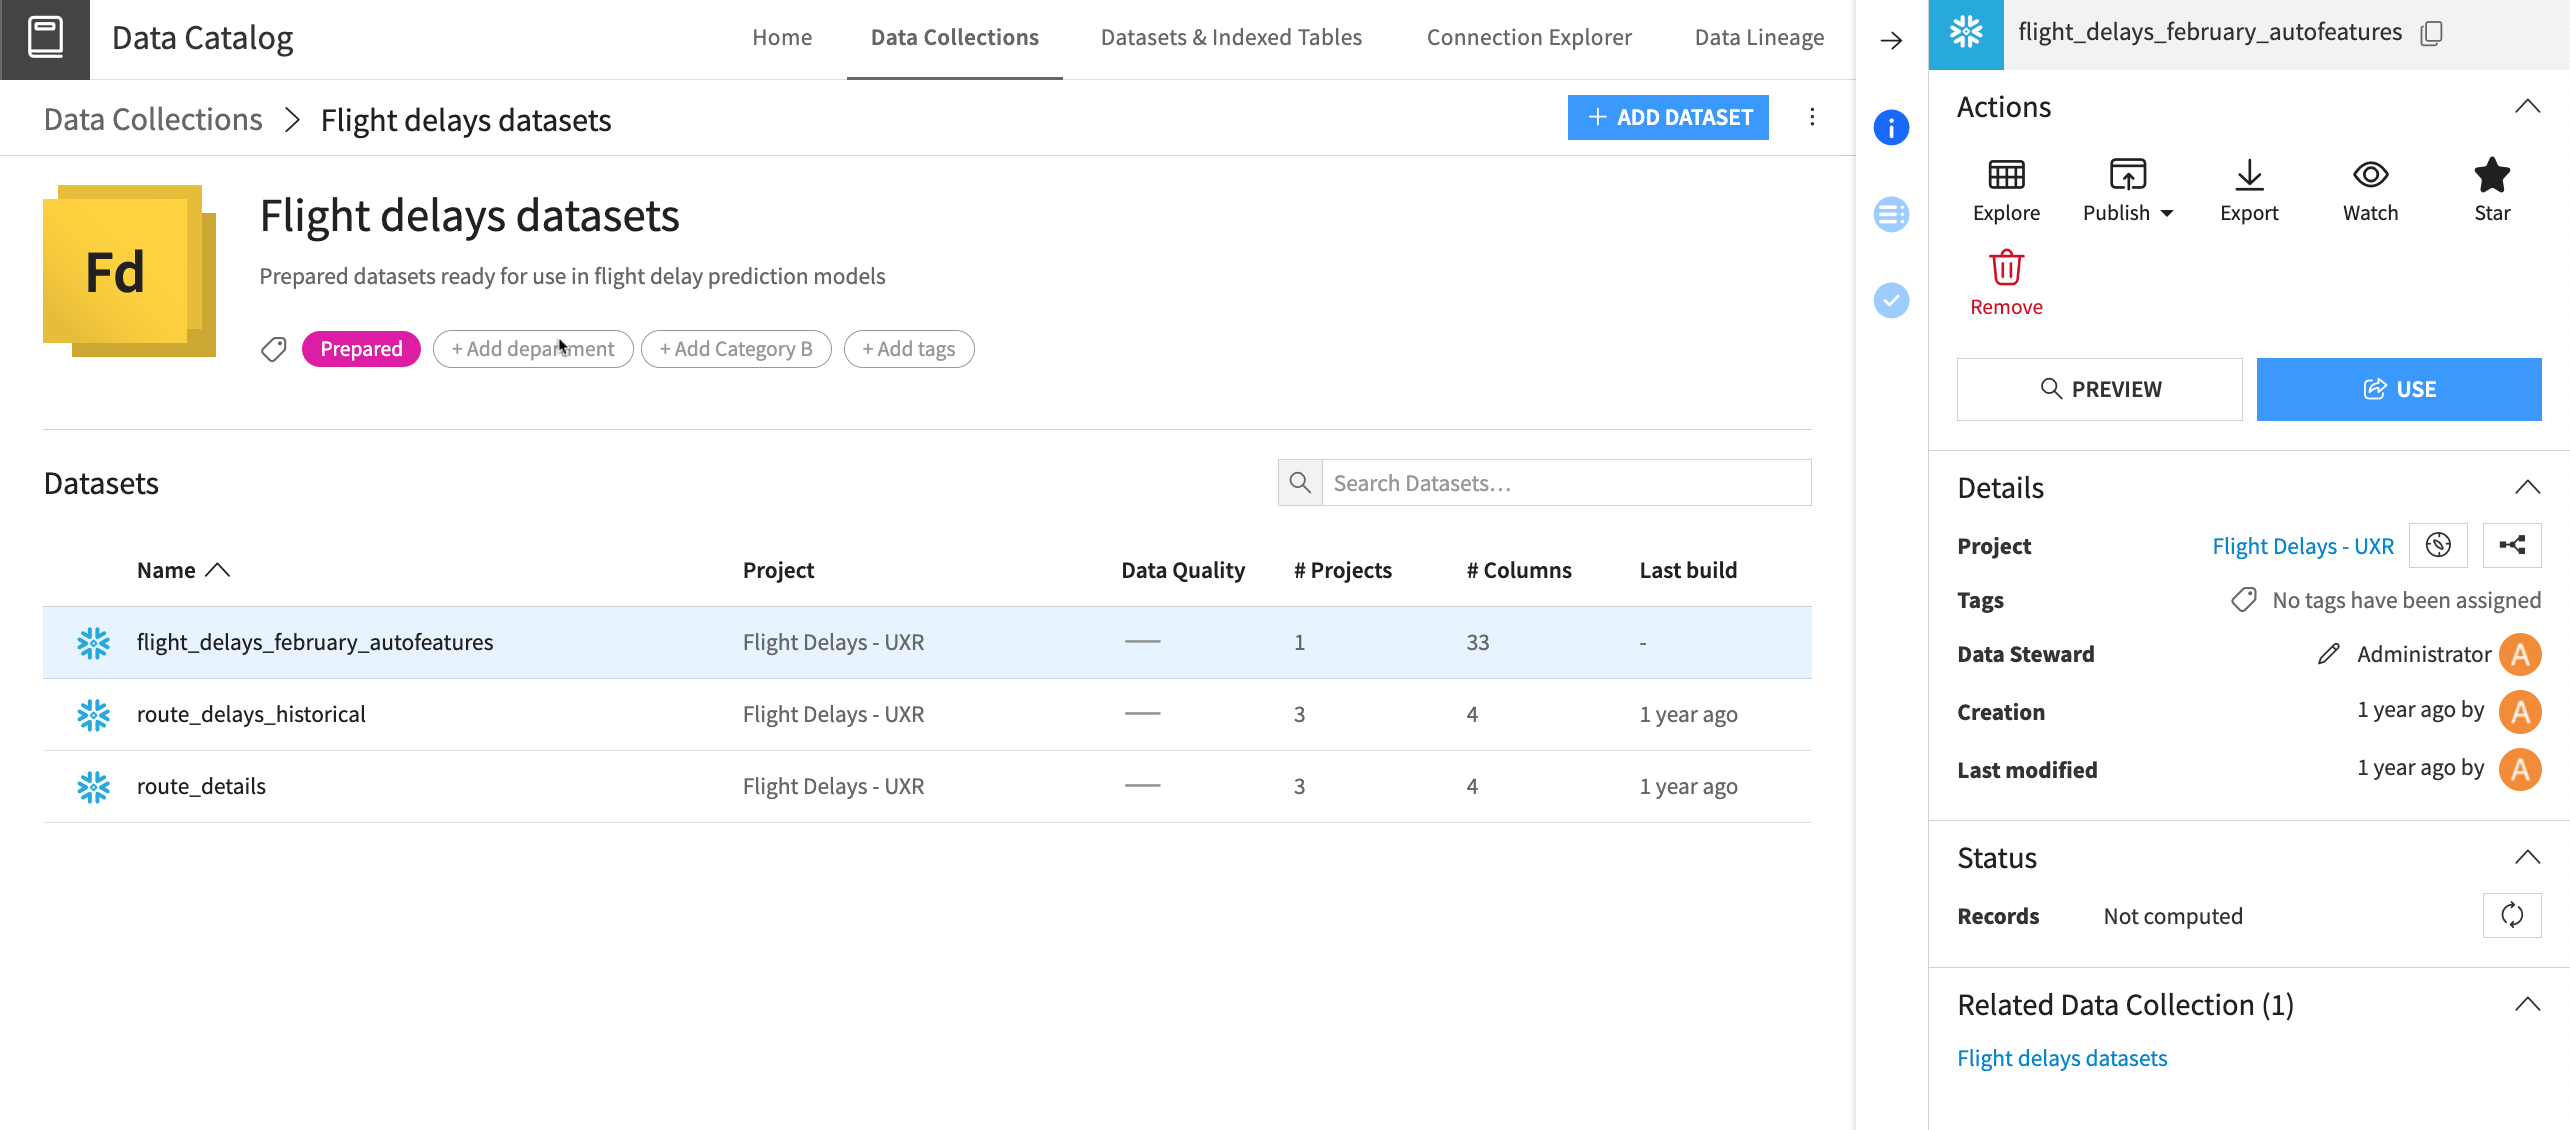Click Add tags chip
This screenshot has height=1130, width=2570.
(909, 349)
